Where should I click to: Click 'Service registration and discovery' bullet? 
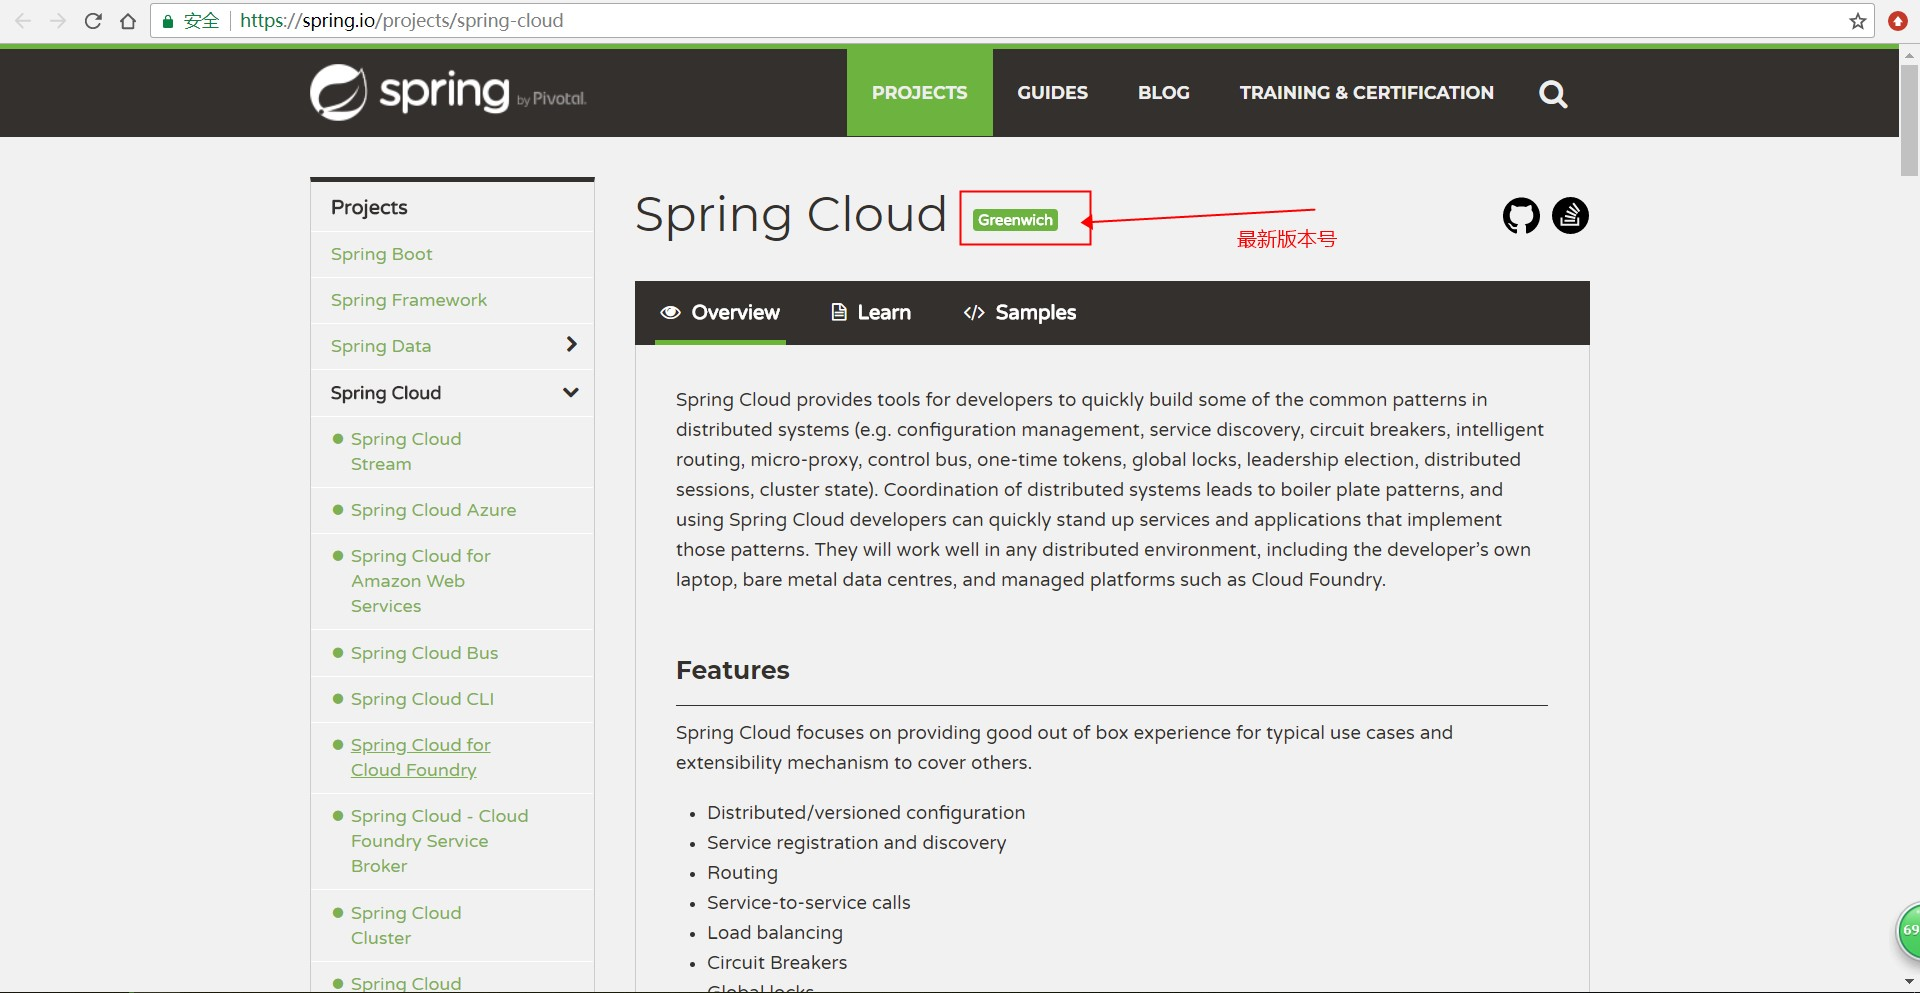pyautogui.click(x=856, y=843)
